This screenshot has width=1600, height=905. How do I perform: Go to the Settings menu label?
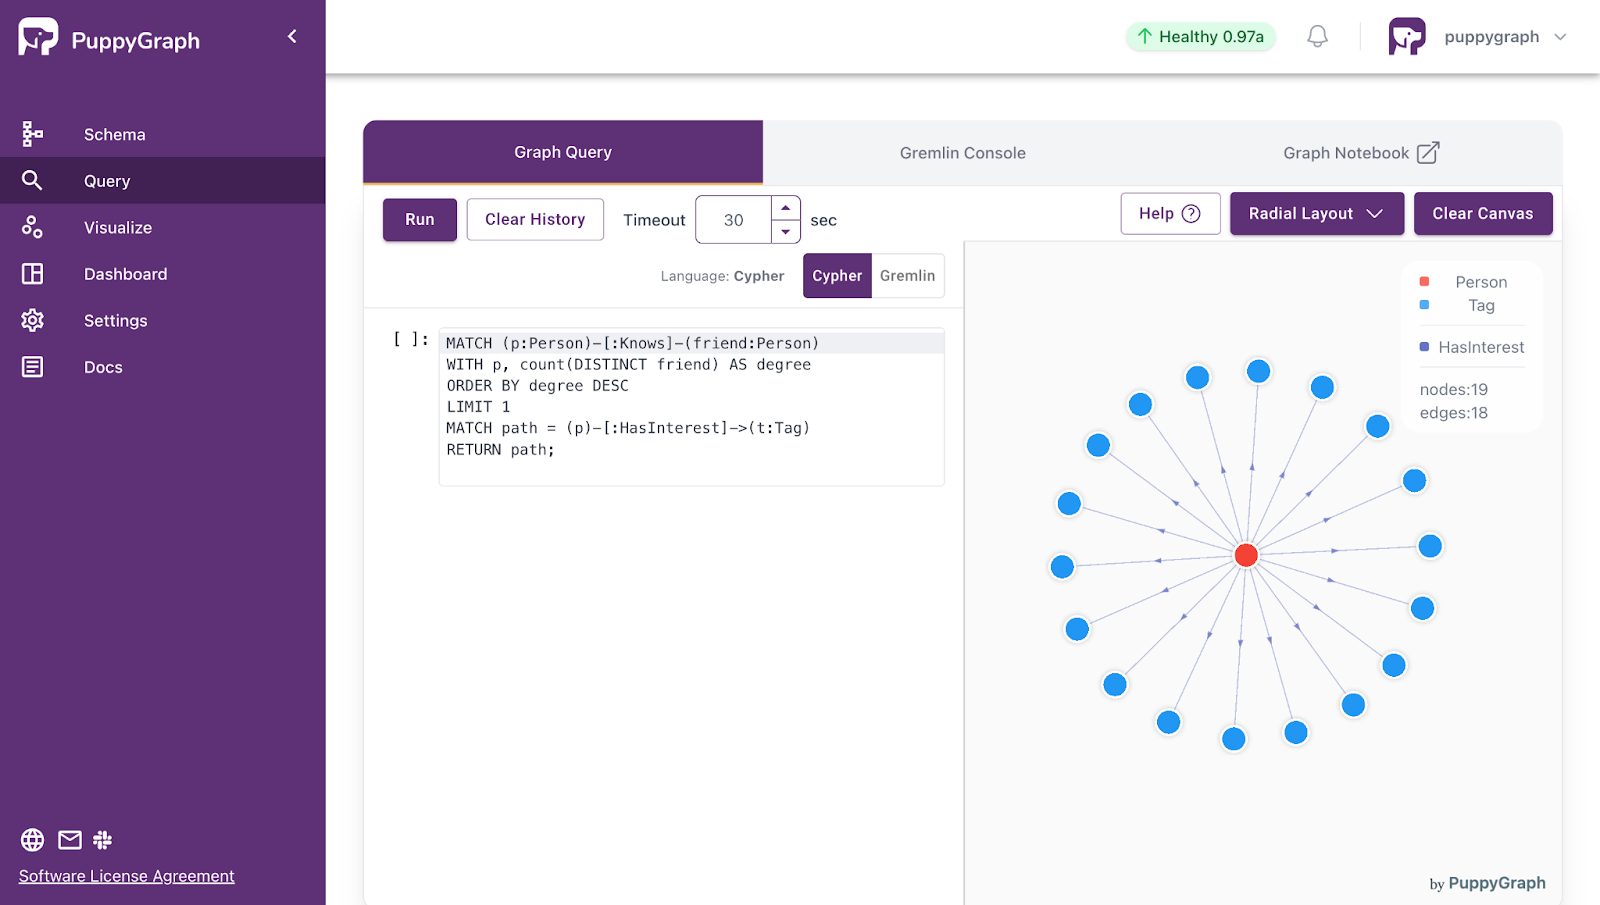[116, 321]
